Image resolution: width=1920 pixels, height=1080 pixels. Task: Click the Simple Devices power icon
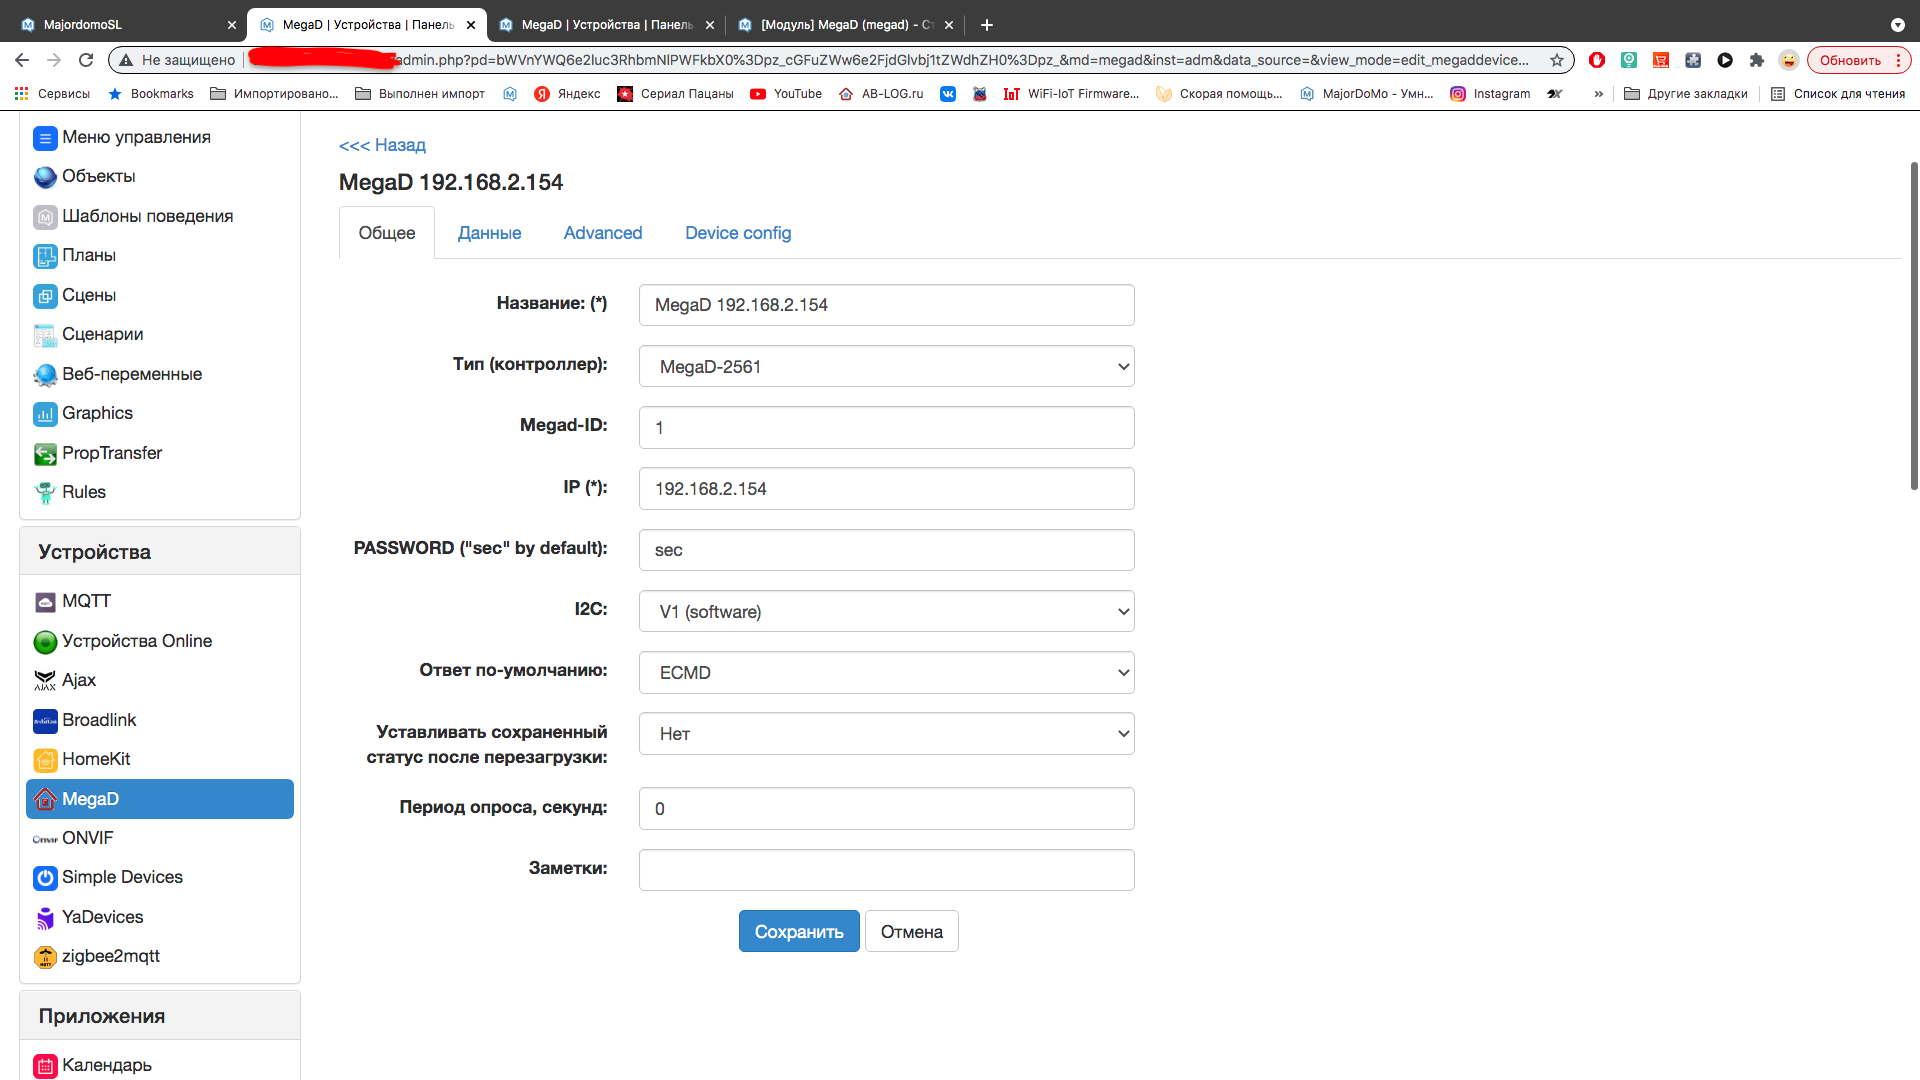[45, 878]
